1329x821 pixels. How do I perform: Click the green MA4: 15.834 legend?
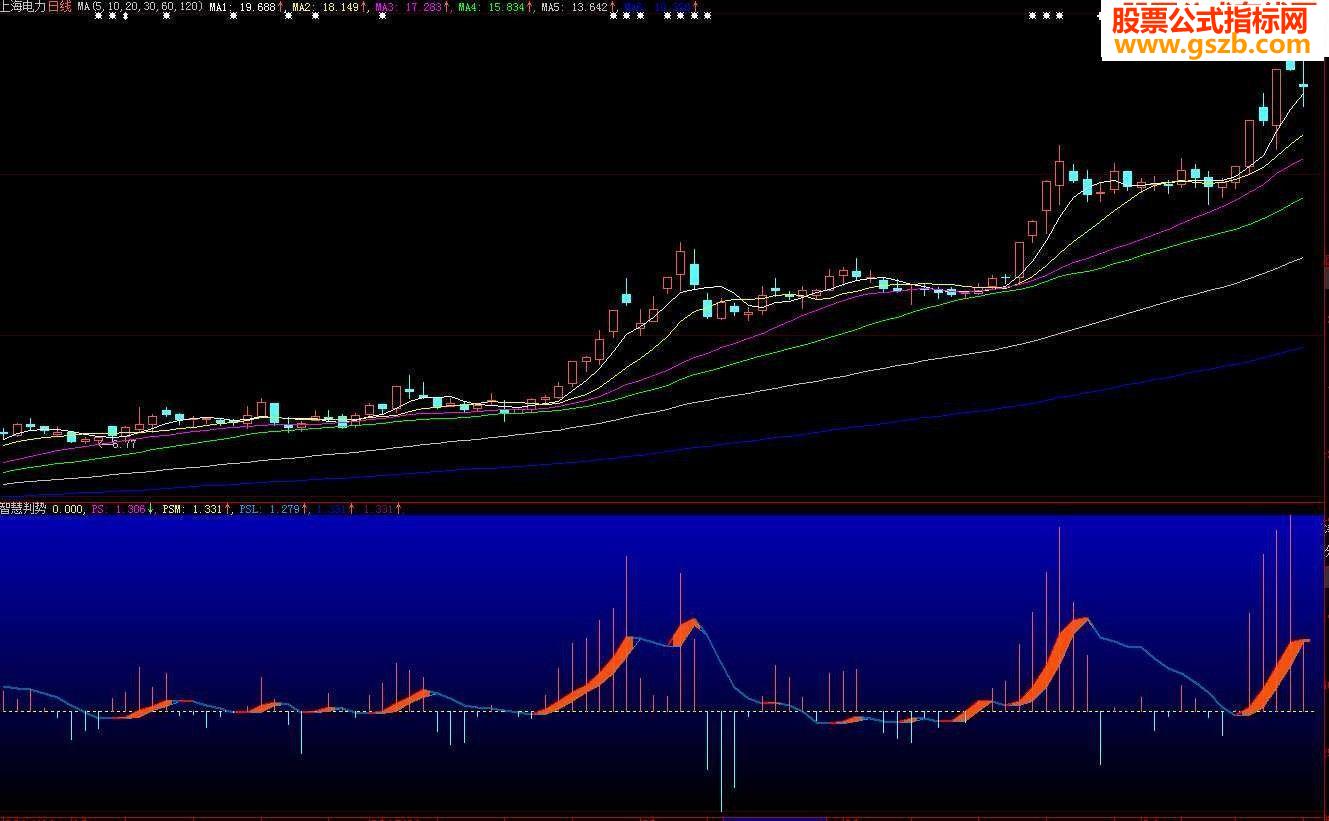pos(490,7)
